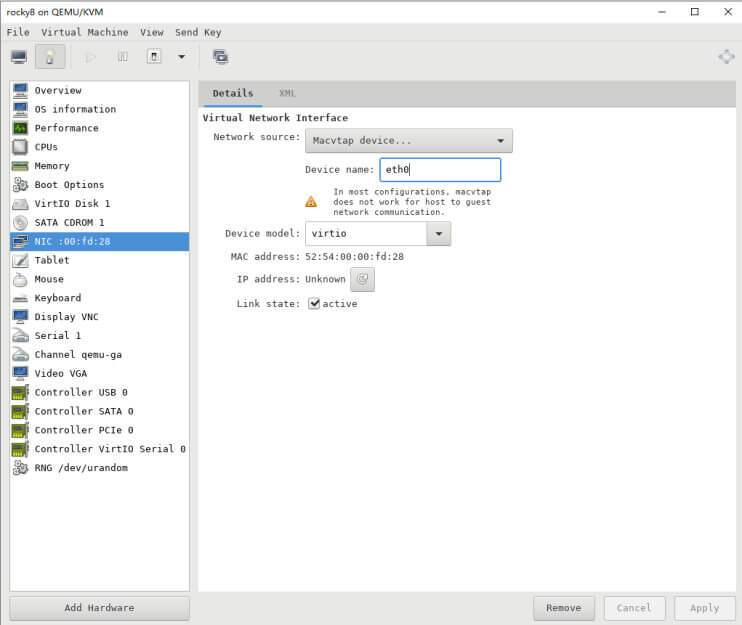Select Channel qemu-ga icon
742x625 pixels.
20,354
